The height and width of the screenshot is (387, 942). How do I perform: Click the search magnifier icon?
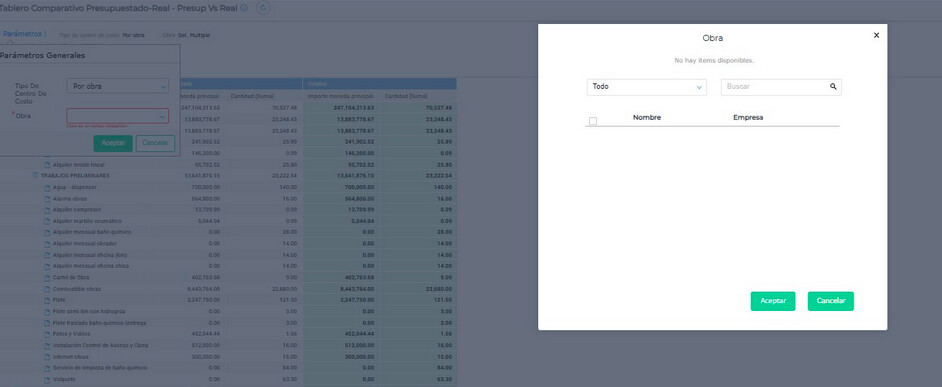point(833,87)
